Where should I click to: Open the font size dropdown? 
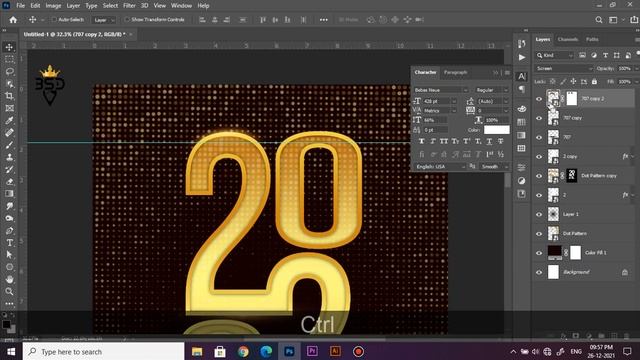coord(454,101)
